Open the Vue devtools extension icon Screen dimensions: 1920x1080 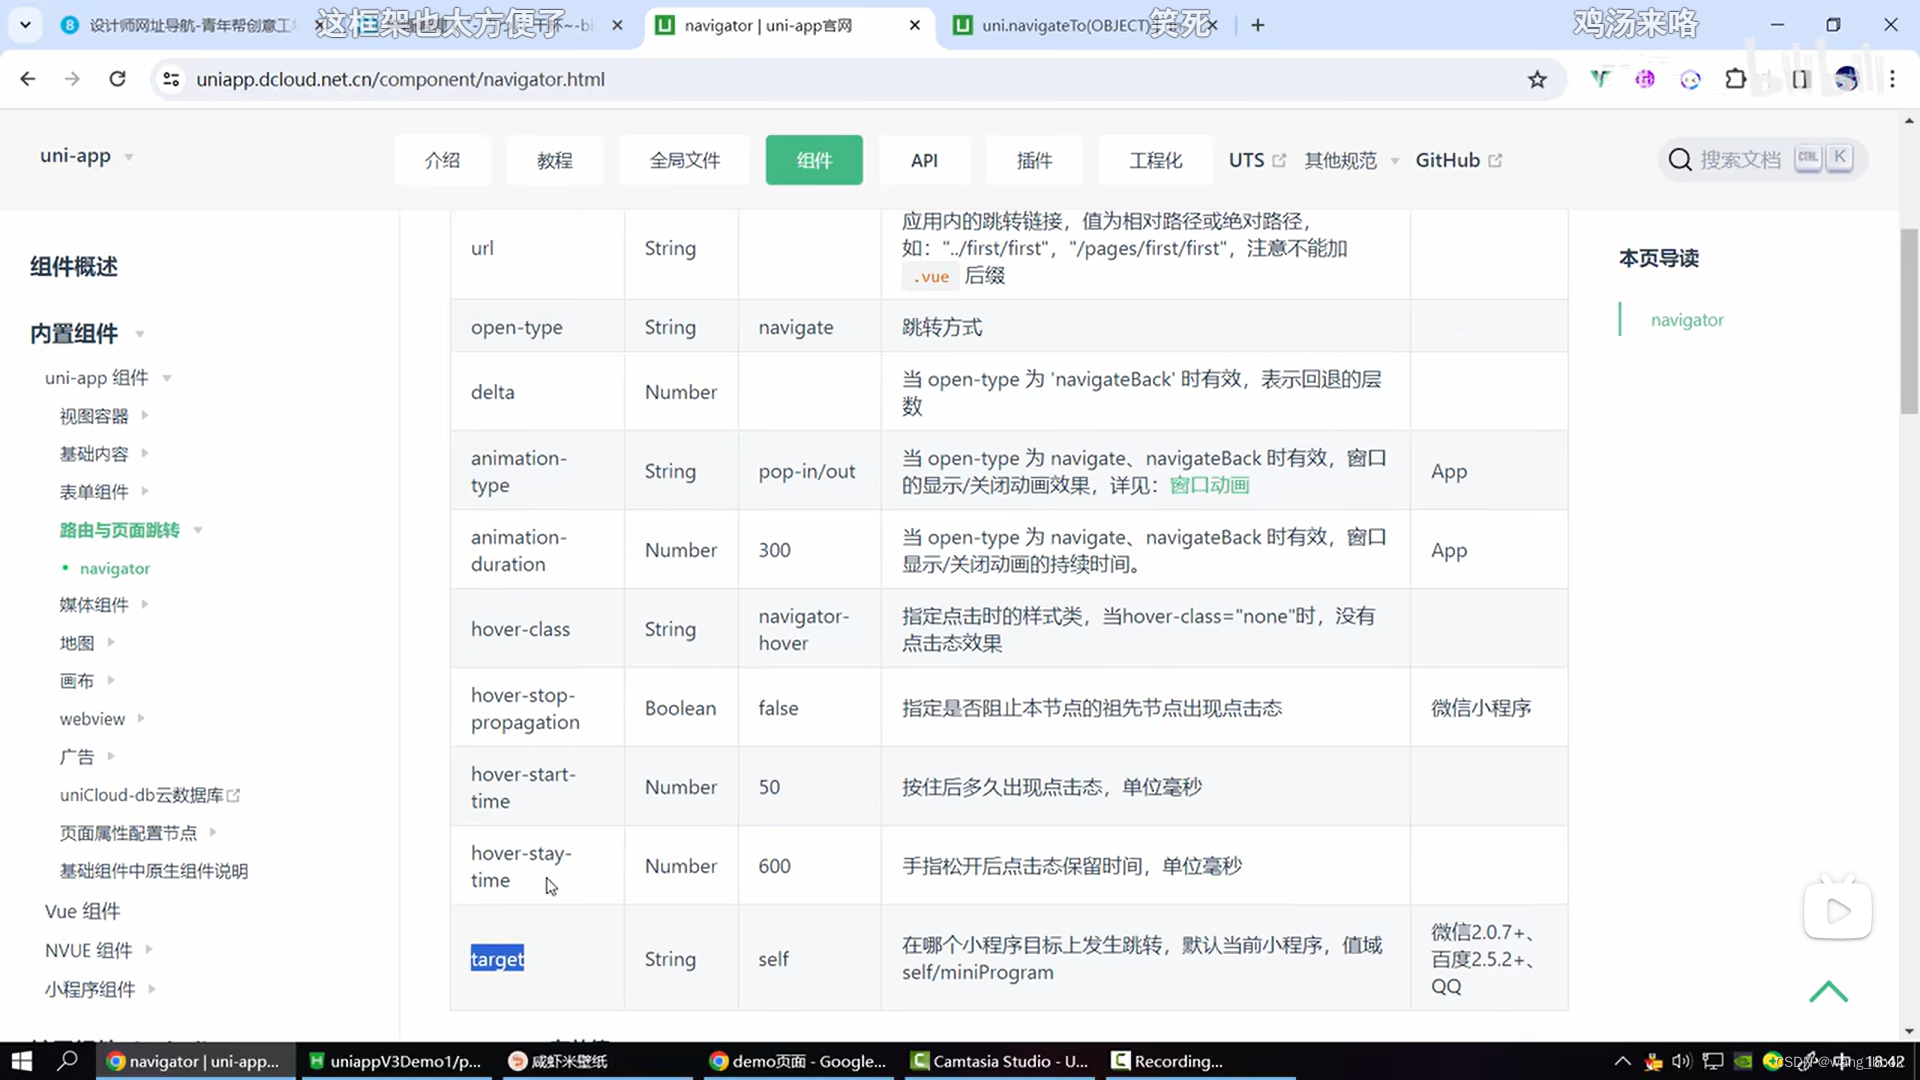pyautogui.click(x=1600, y=79)
